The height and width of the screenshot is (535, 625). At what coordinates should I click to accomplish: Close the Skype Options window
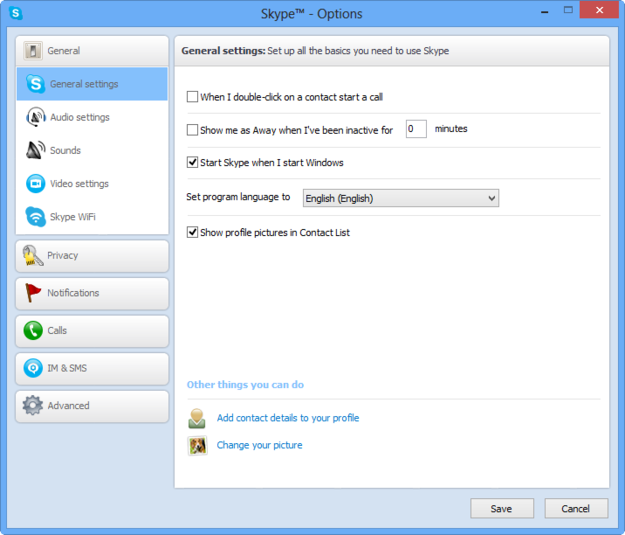click(599, 10)
